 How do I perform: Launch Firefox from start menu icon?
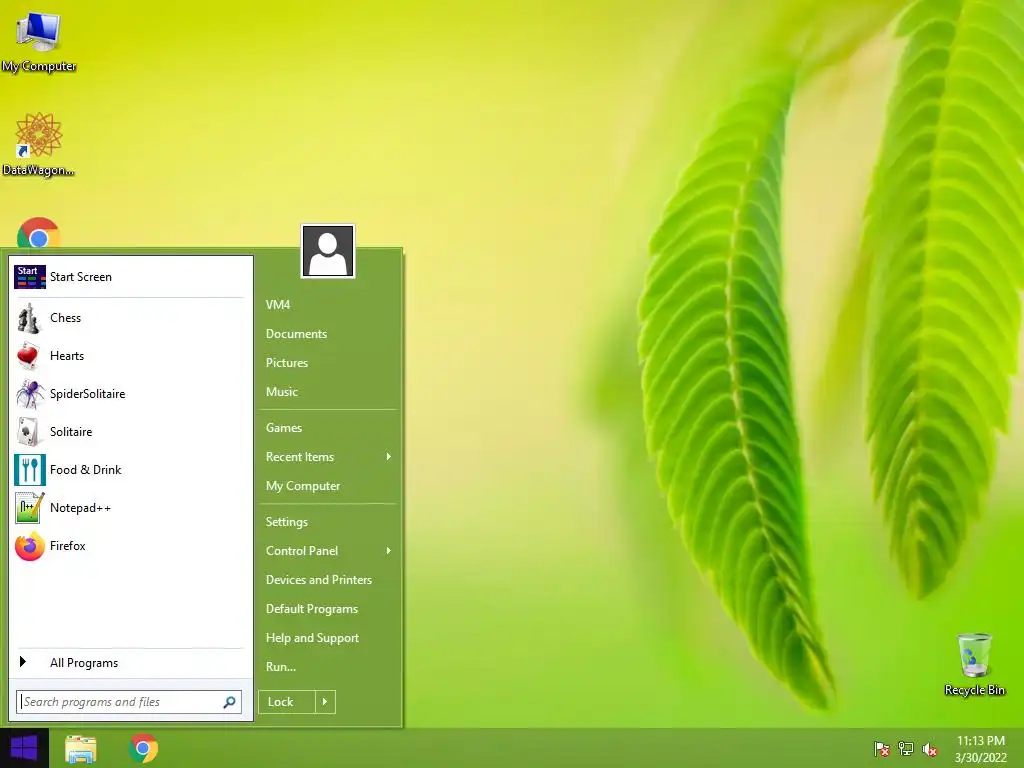click(29, 546)
